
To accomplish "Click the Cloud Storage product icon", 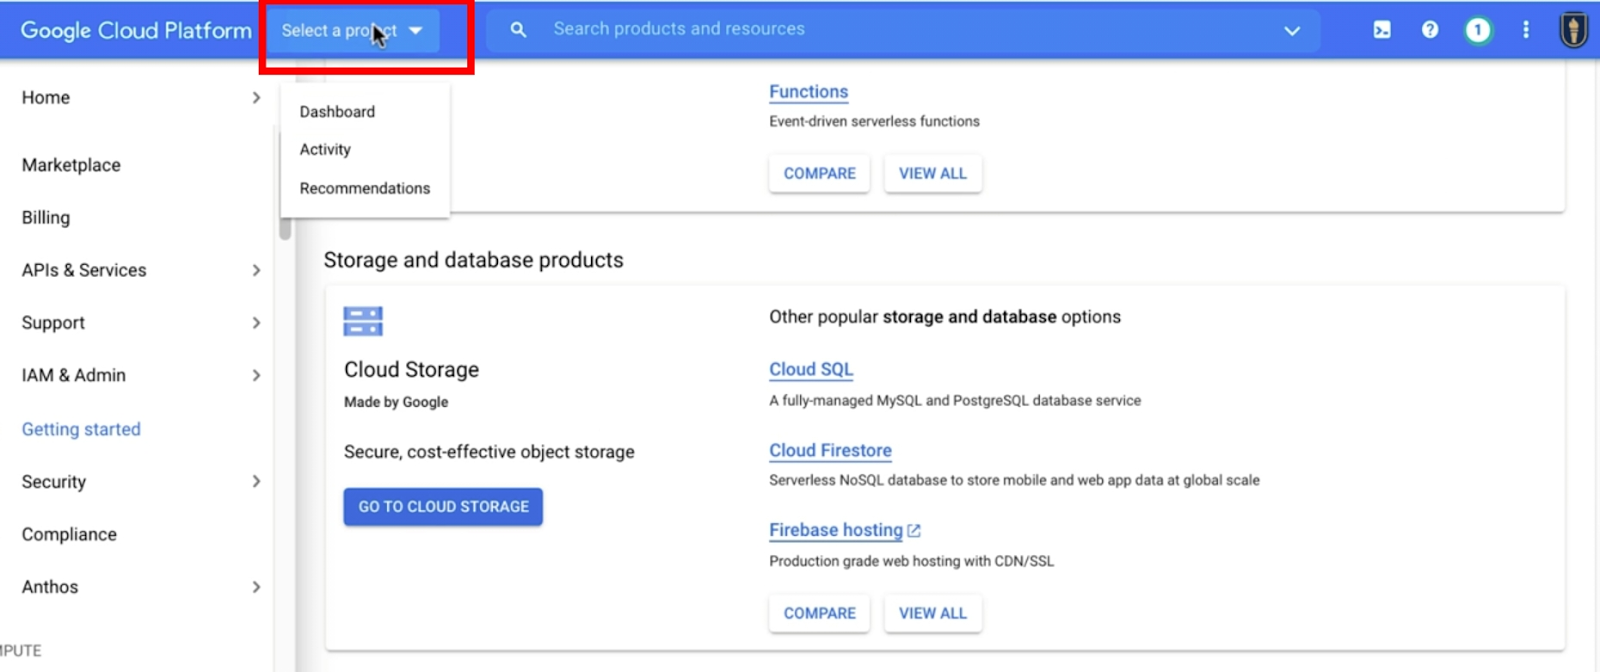I will pos(363,321).
